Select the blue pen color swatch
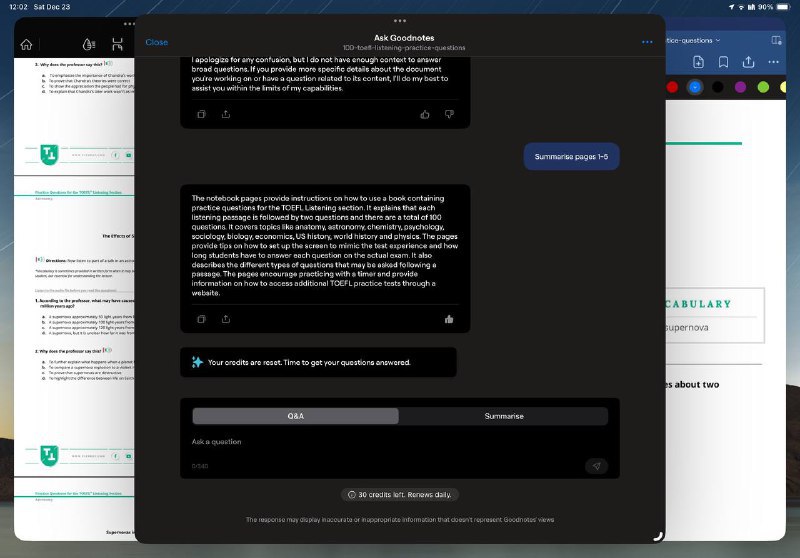Viewport: 800px width, 558px height. pyautogui.click(x=695, y=87)
